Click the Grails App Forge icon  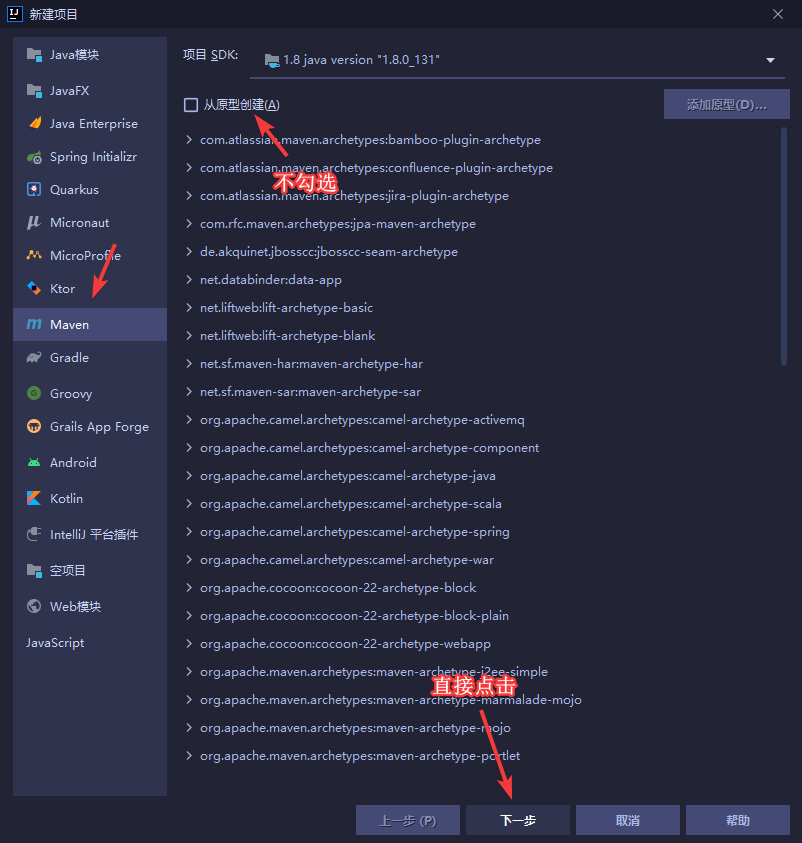[x=34, y=427]
